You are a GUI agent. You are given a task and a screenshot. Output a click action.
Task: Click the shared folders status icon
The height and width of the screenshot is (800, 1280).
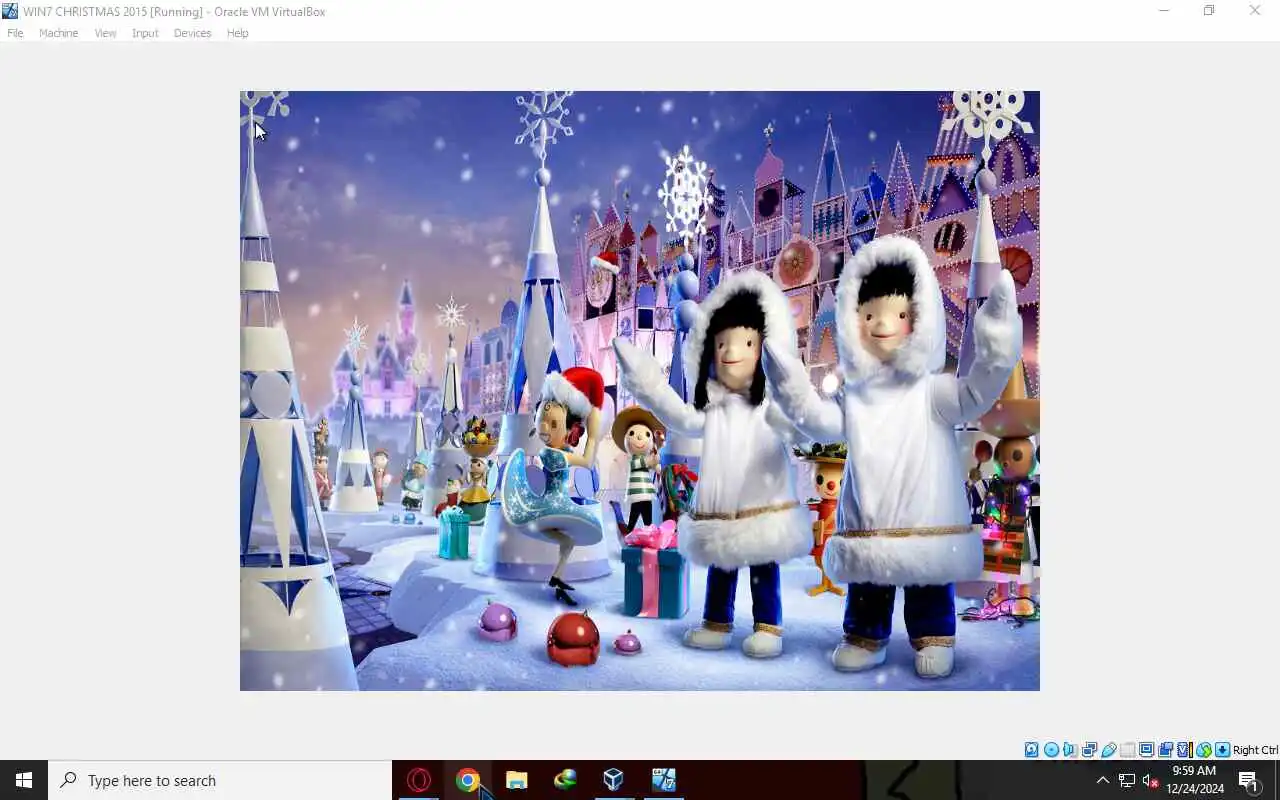(x=1128, y=750)
